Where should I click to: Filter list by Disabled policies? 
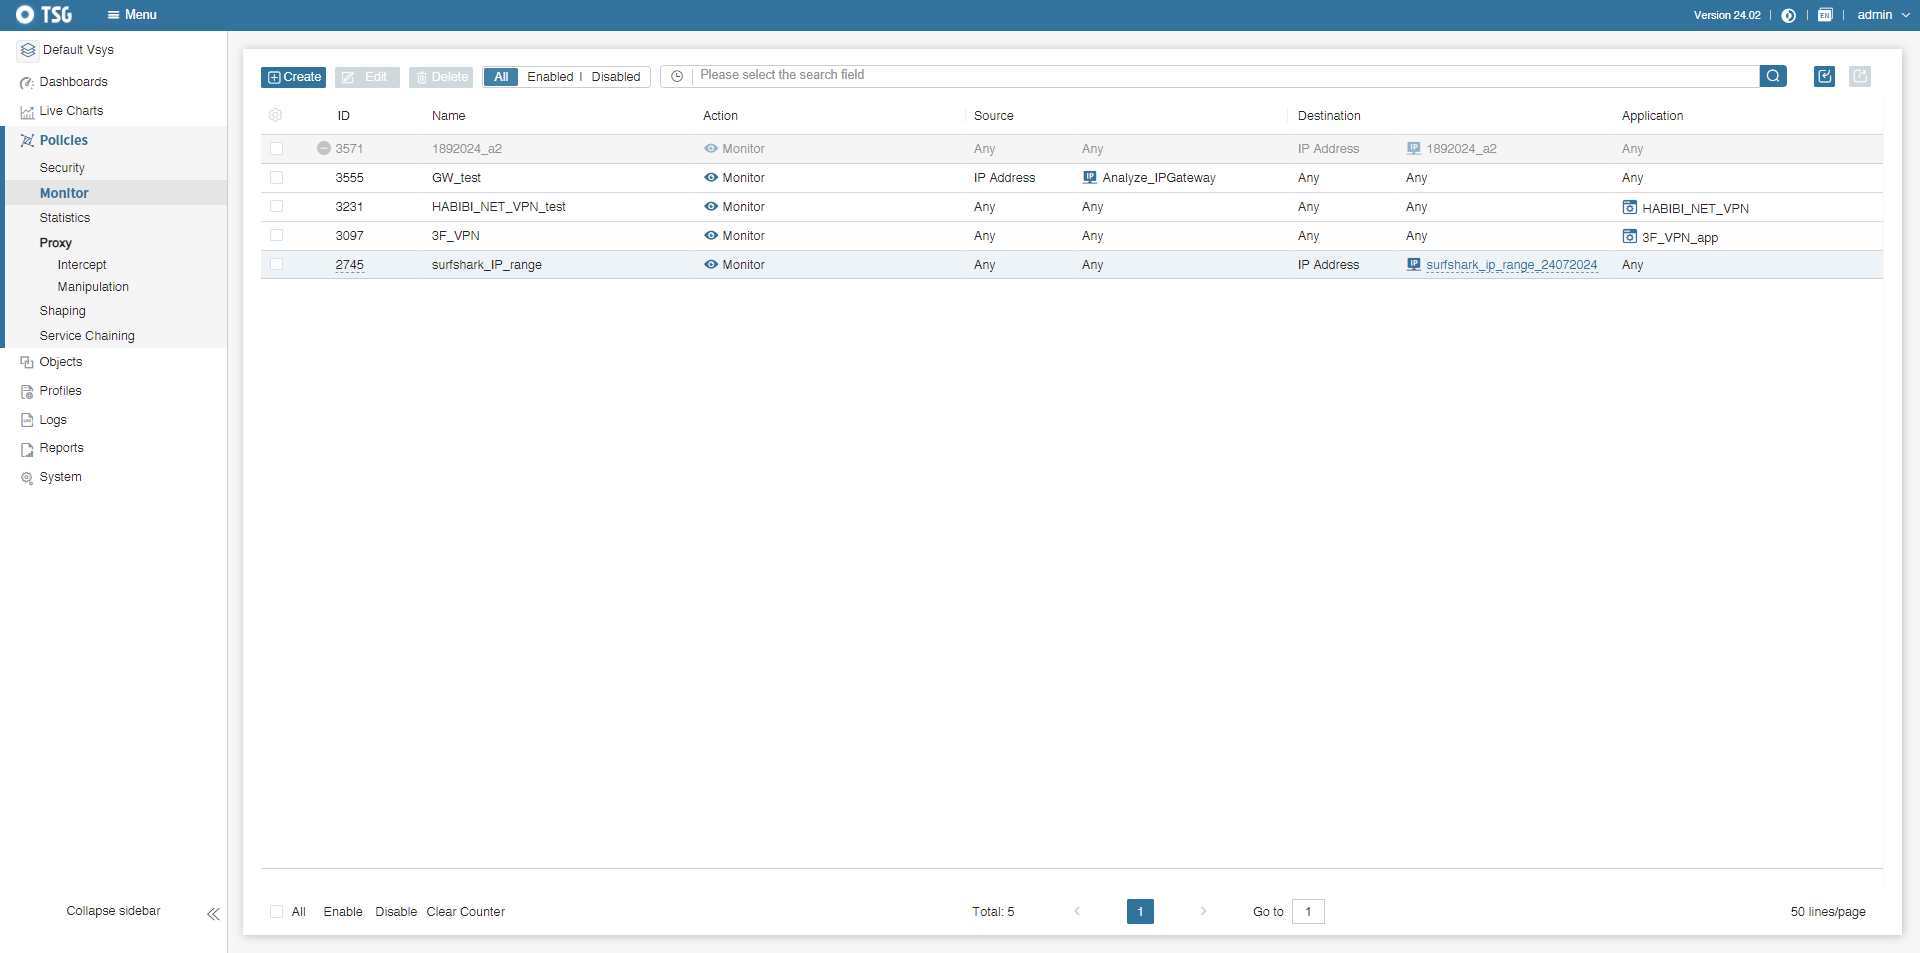pos(615,77)
